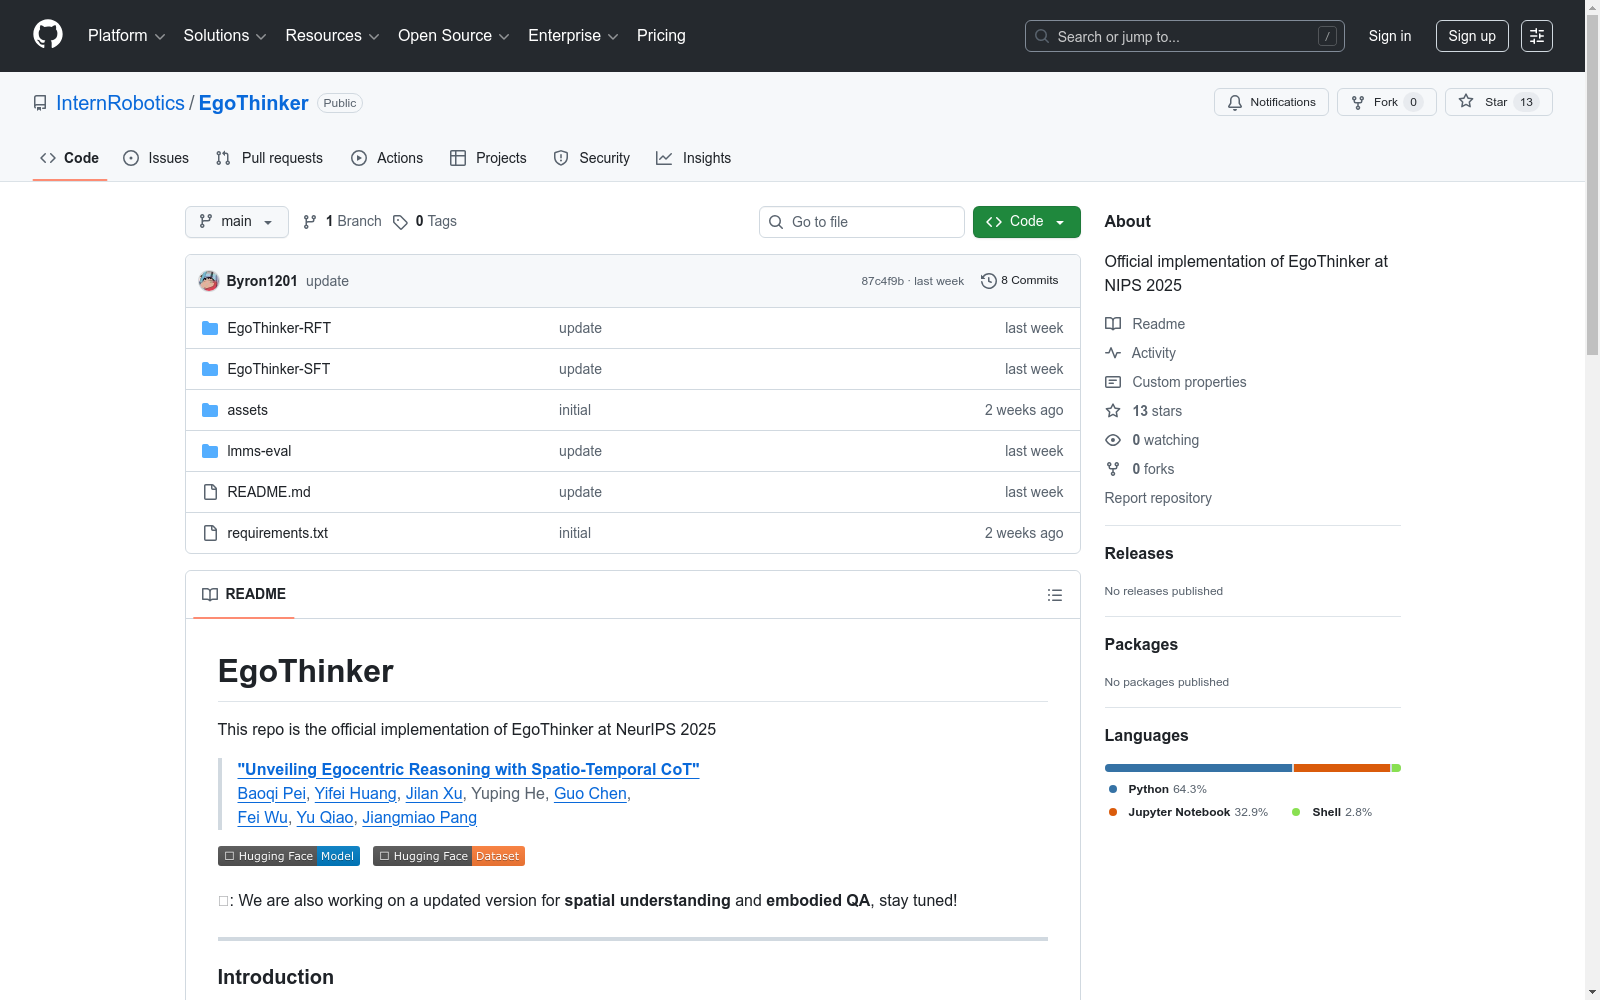Open commit hash 87c4f9b
The height and width of the screenshot is (1000, 1600).
(882, 281)
